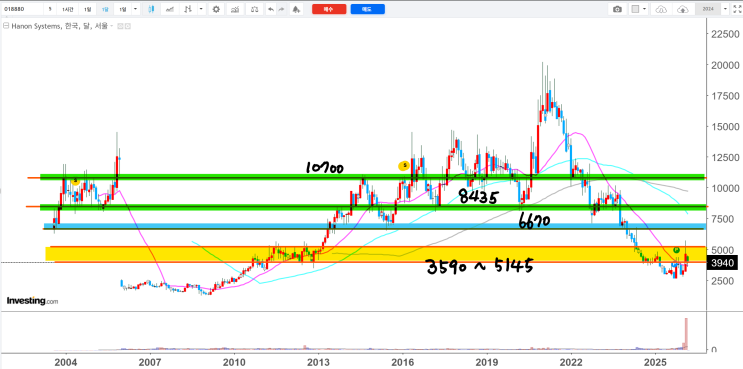The height and width of the screenshot is (369, 743).
Task: Take a chart snapshot with camera icon
Action: (617, 9)
